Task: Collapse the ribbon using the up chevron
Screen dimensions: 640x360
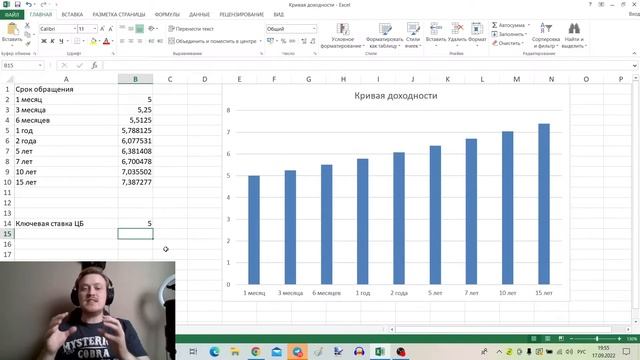Action: pyautogui.click(x=635, y=53)
